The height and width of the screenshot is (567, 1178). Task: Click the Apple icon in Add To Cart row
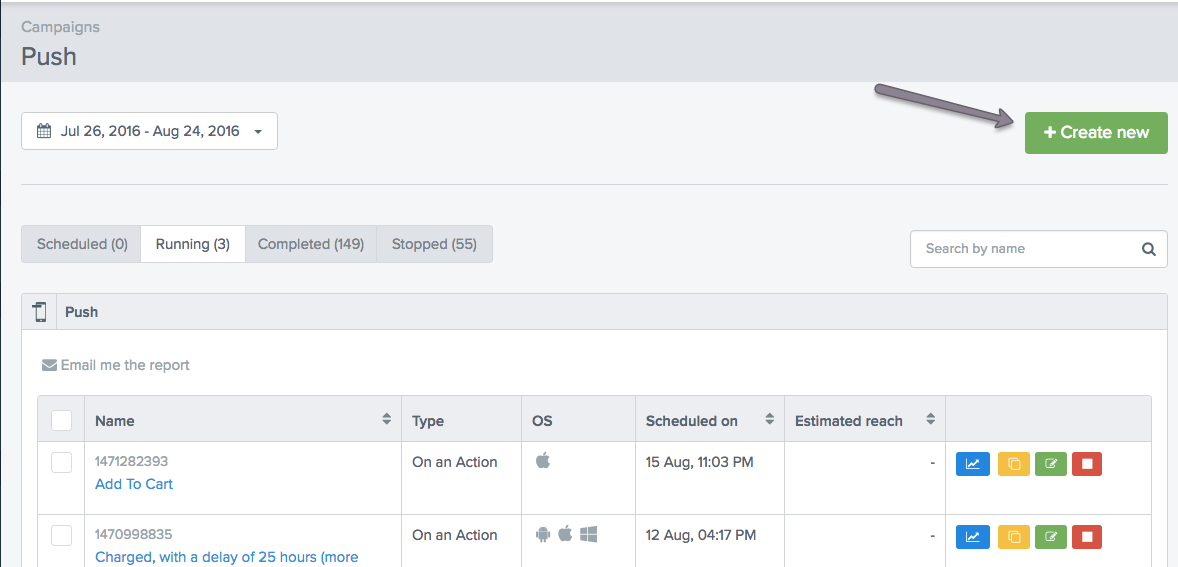click(543, 460)
